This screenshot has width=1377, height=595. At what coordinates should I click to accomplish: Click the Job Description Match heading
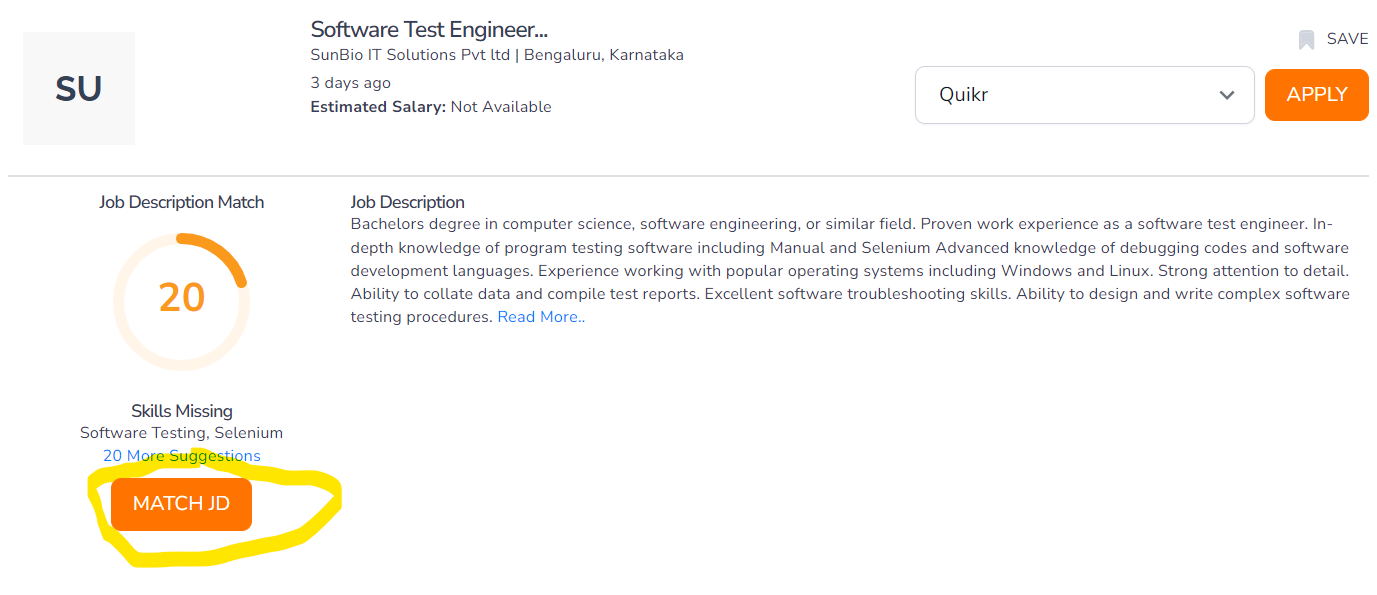click(181, 202)
